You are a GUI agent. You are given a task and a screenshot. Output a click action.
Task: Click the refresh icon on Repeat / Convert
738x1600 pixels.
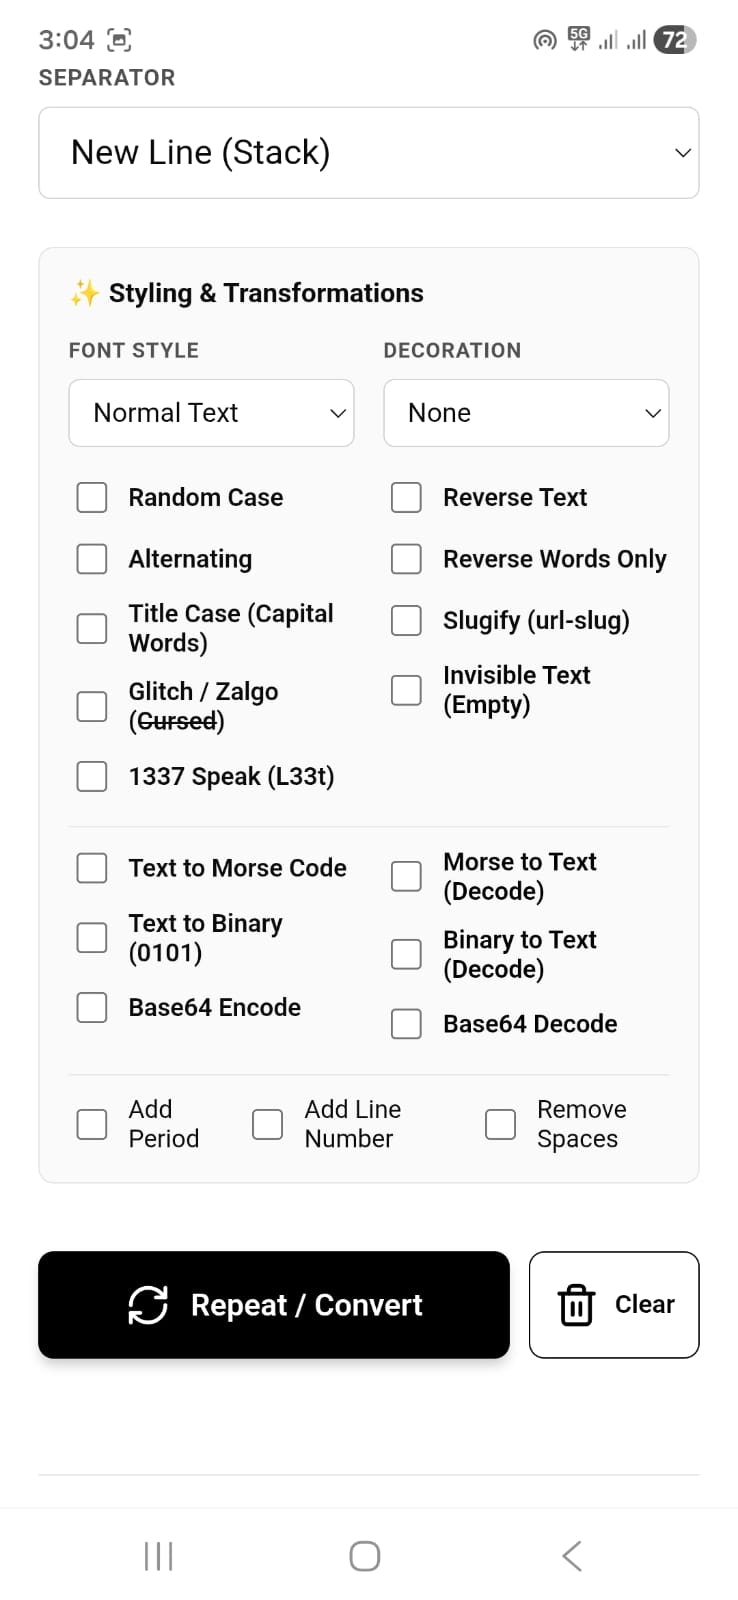click(x=148, y=1304)
